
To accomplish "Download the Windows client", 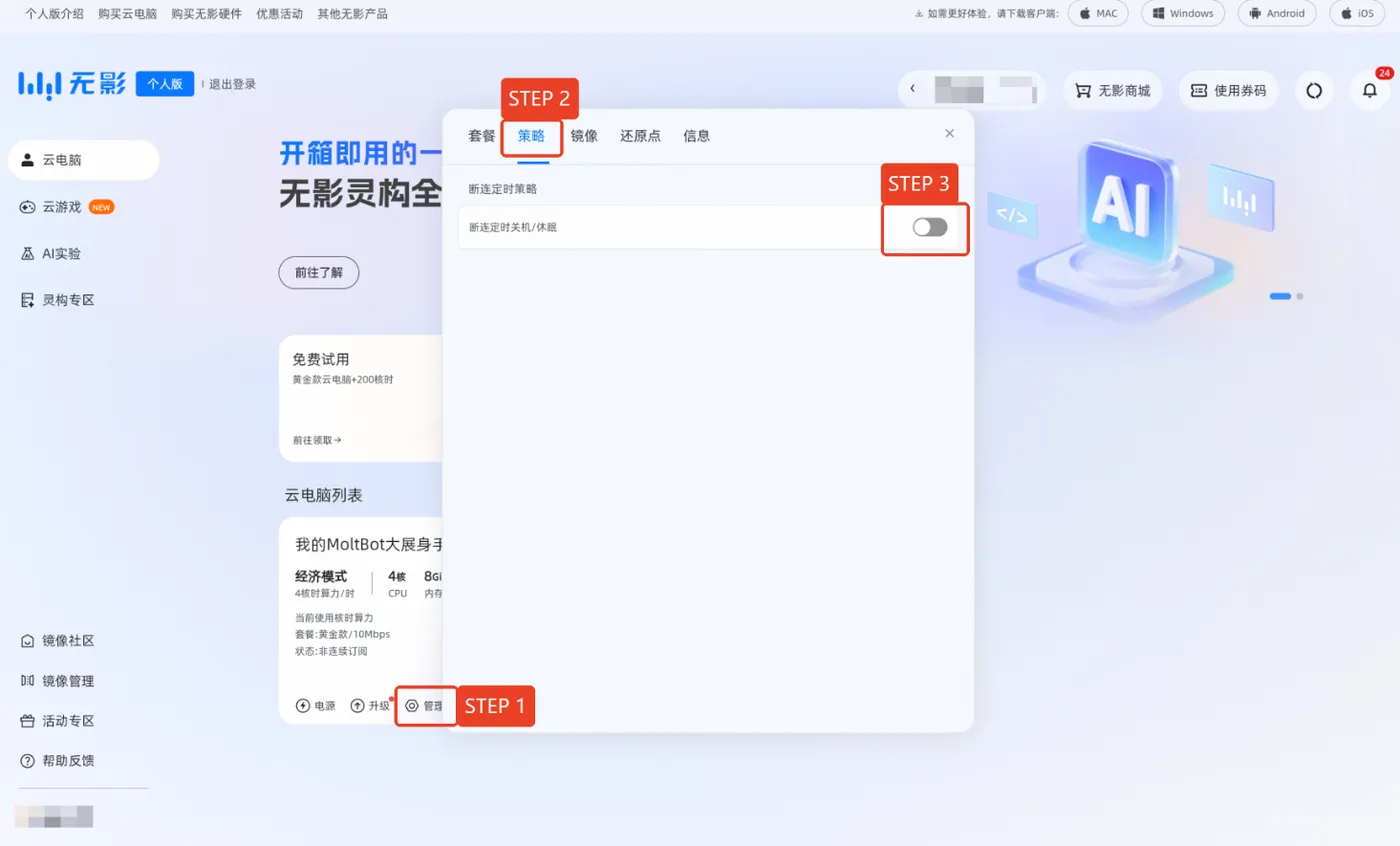I will coord(1183,14).
